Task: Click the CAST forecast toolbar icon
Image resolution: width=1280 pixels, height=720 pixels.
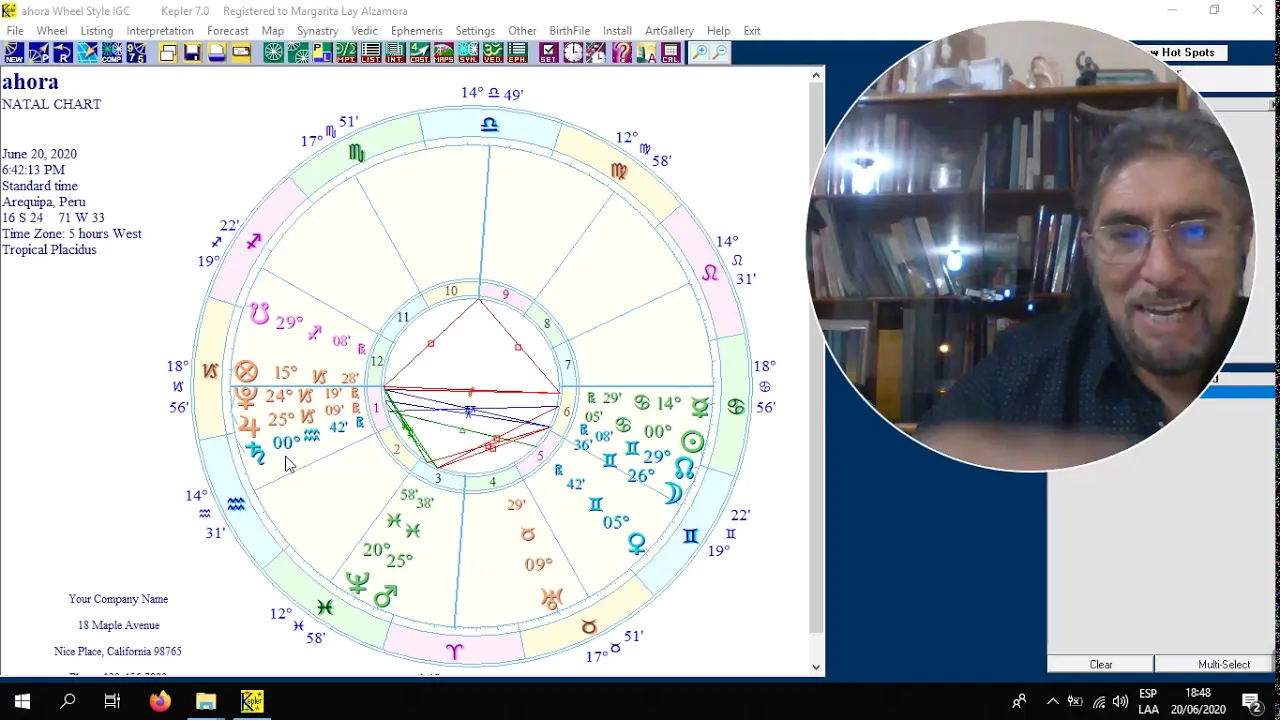Action: pyautogui.click(x=420, y=52)
